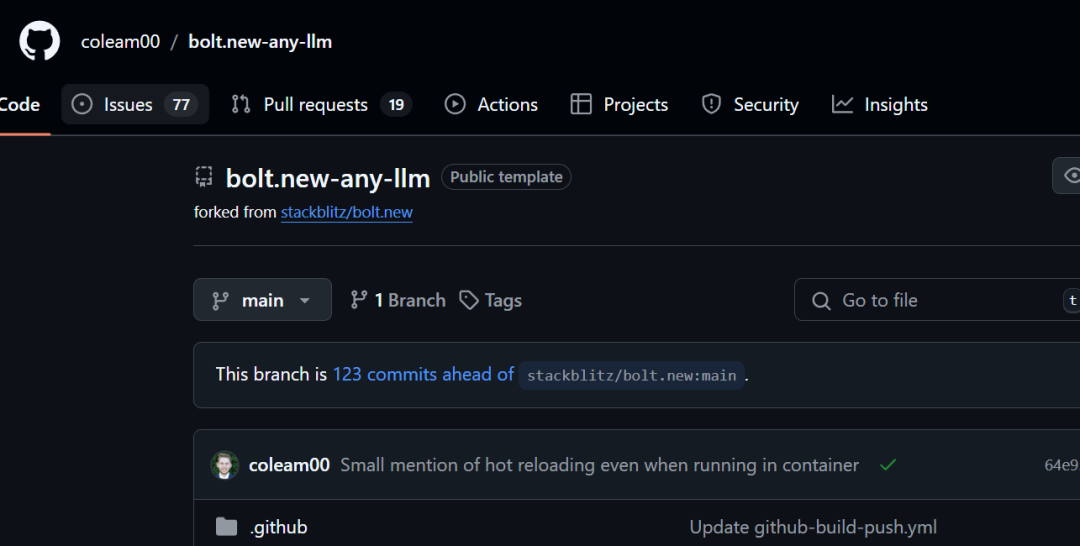View the Insights tab
The image size is (1080, 546).
pos(880,105)
